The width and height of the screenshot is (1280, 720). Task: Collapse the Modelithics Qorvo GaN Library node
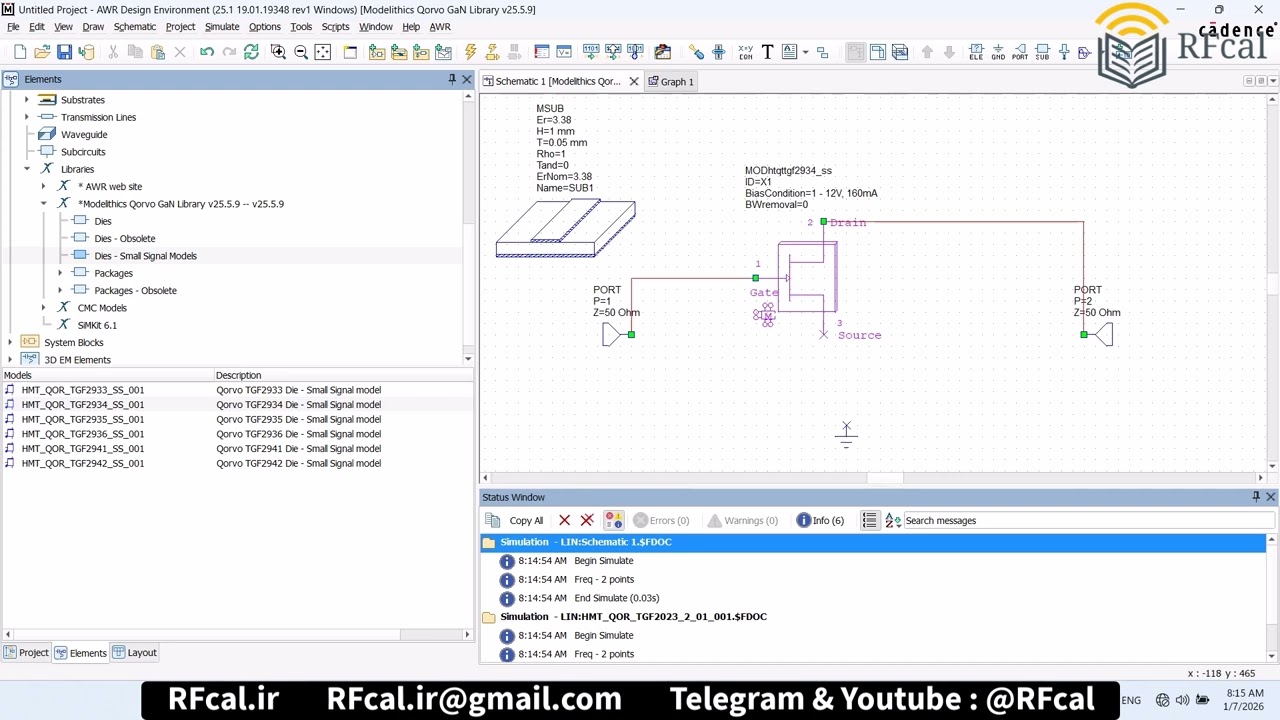[x=43, y=204]
